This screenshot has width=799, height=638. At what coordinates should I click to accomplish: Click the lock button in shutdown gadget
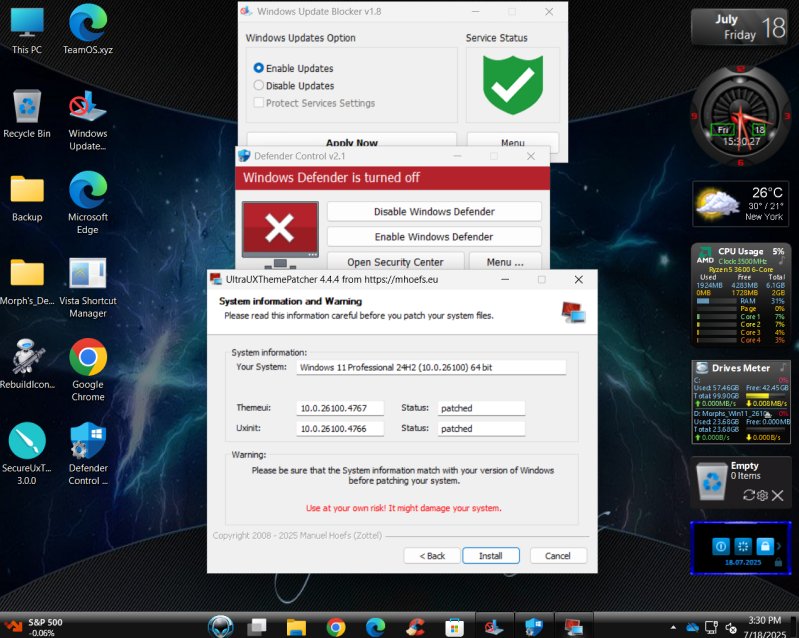click(765, 546)
